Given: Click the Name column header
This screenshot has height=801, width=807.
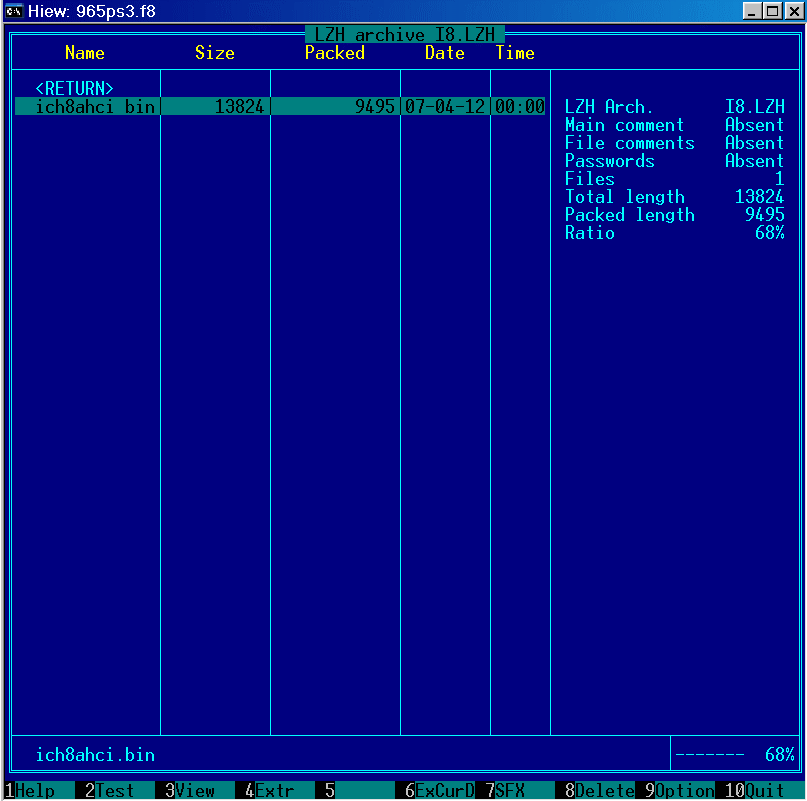Looking at the screenshot, I should tap(85, 53).
